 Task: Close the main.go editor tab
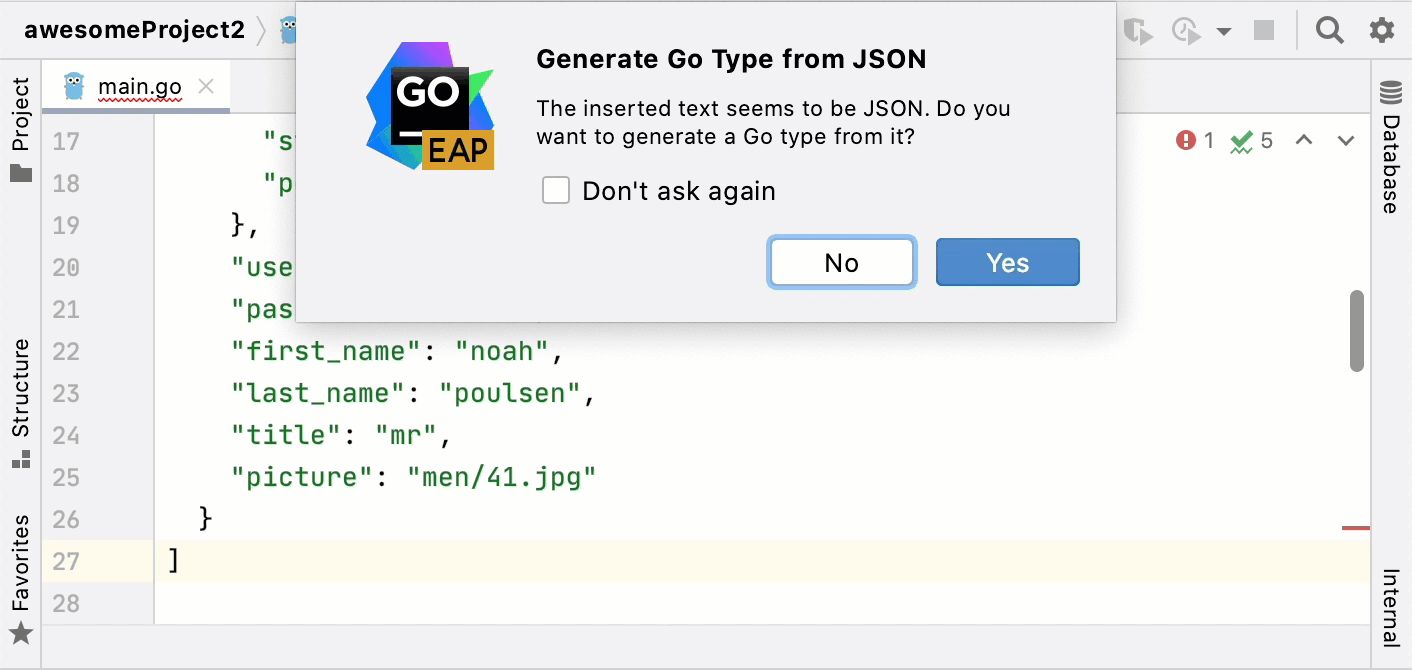pos(206,86)
